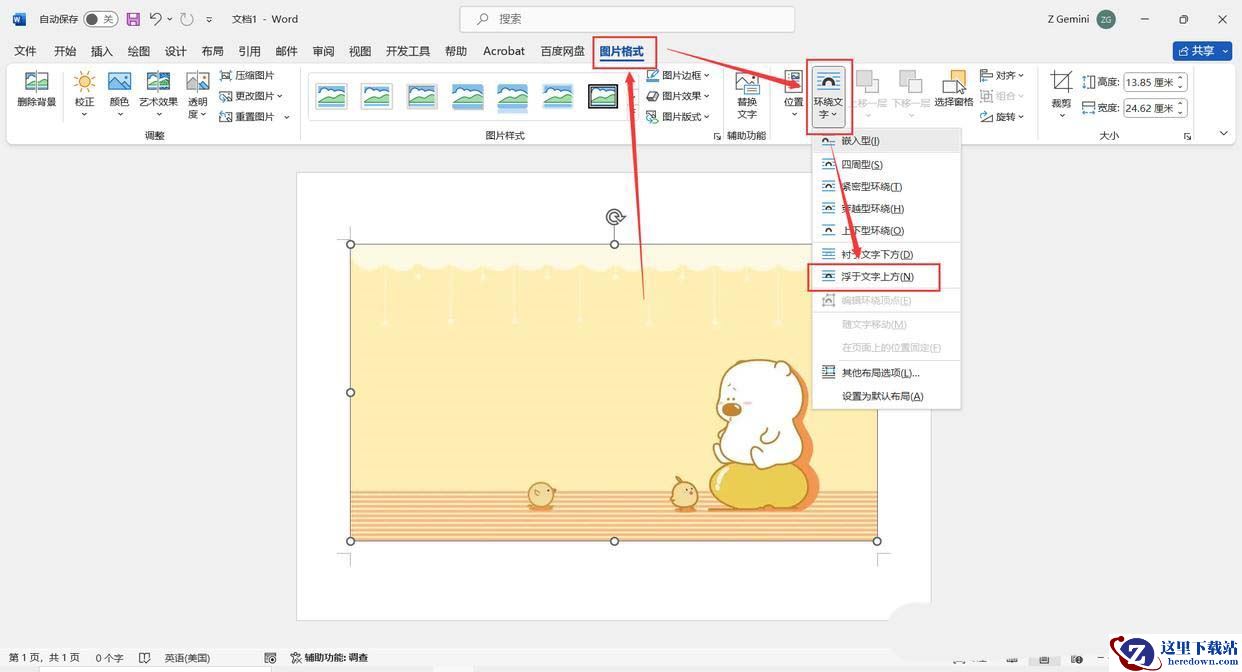Click the Width spinner arrows

tap(1181, 108)
